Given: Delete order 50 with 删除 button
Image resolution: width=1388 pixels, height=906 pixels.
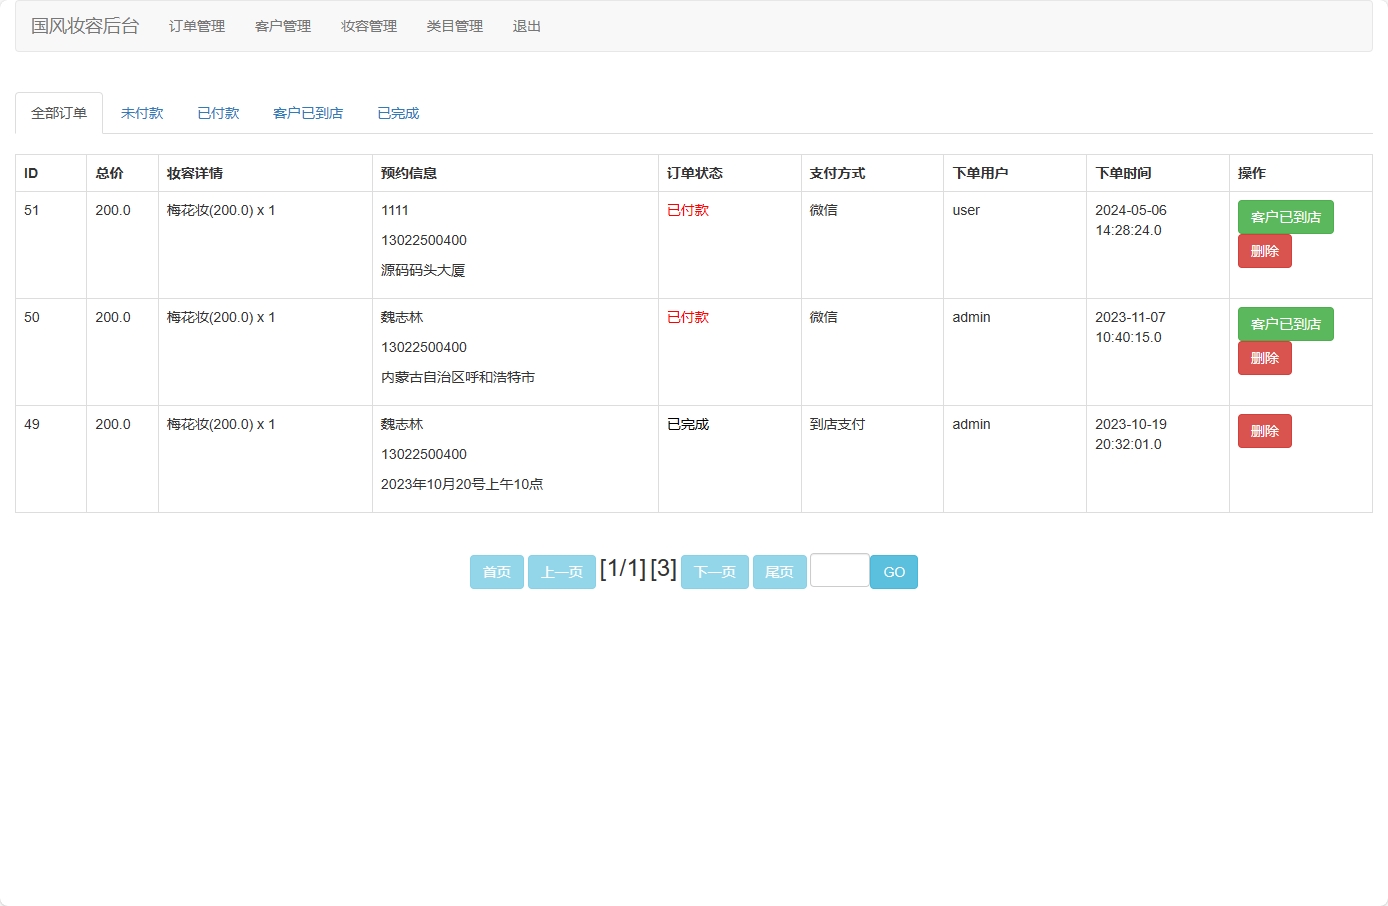Looking at the screenshot, I should click(x=1264, y=358).
